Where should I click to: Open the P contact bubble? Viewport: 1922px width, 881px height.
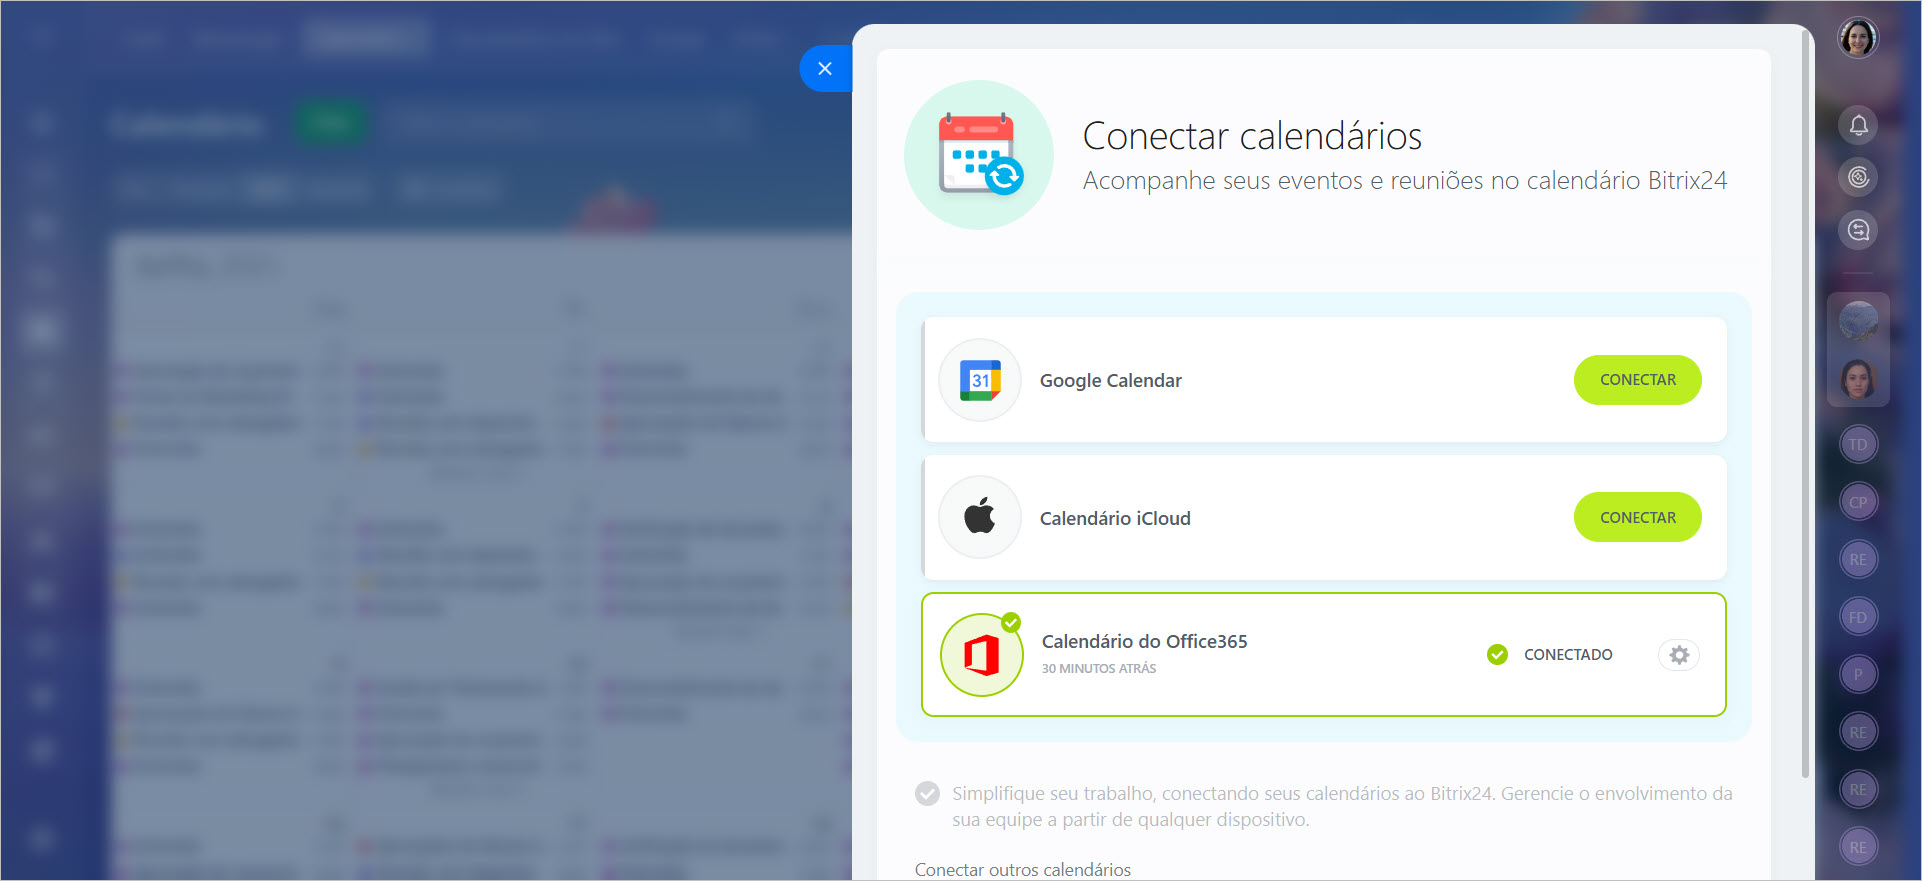tap(1858, 675)
